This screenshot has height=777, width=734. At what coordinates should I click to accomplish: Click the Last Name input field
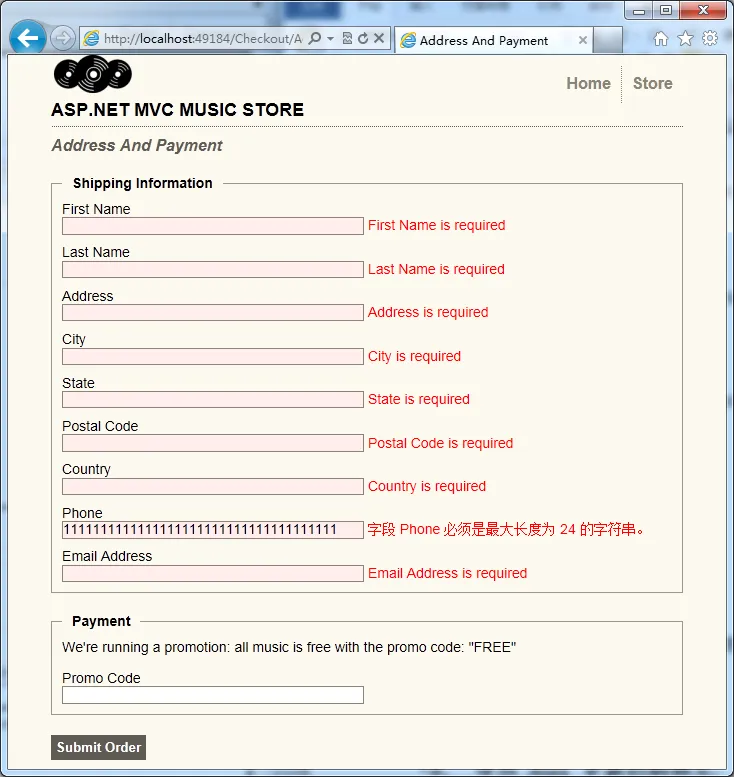213,270
